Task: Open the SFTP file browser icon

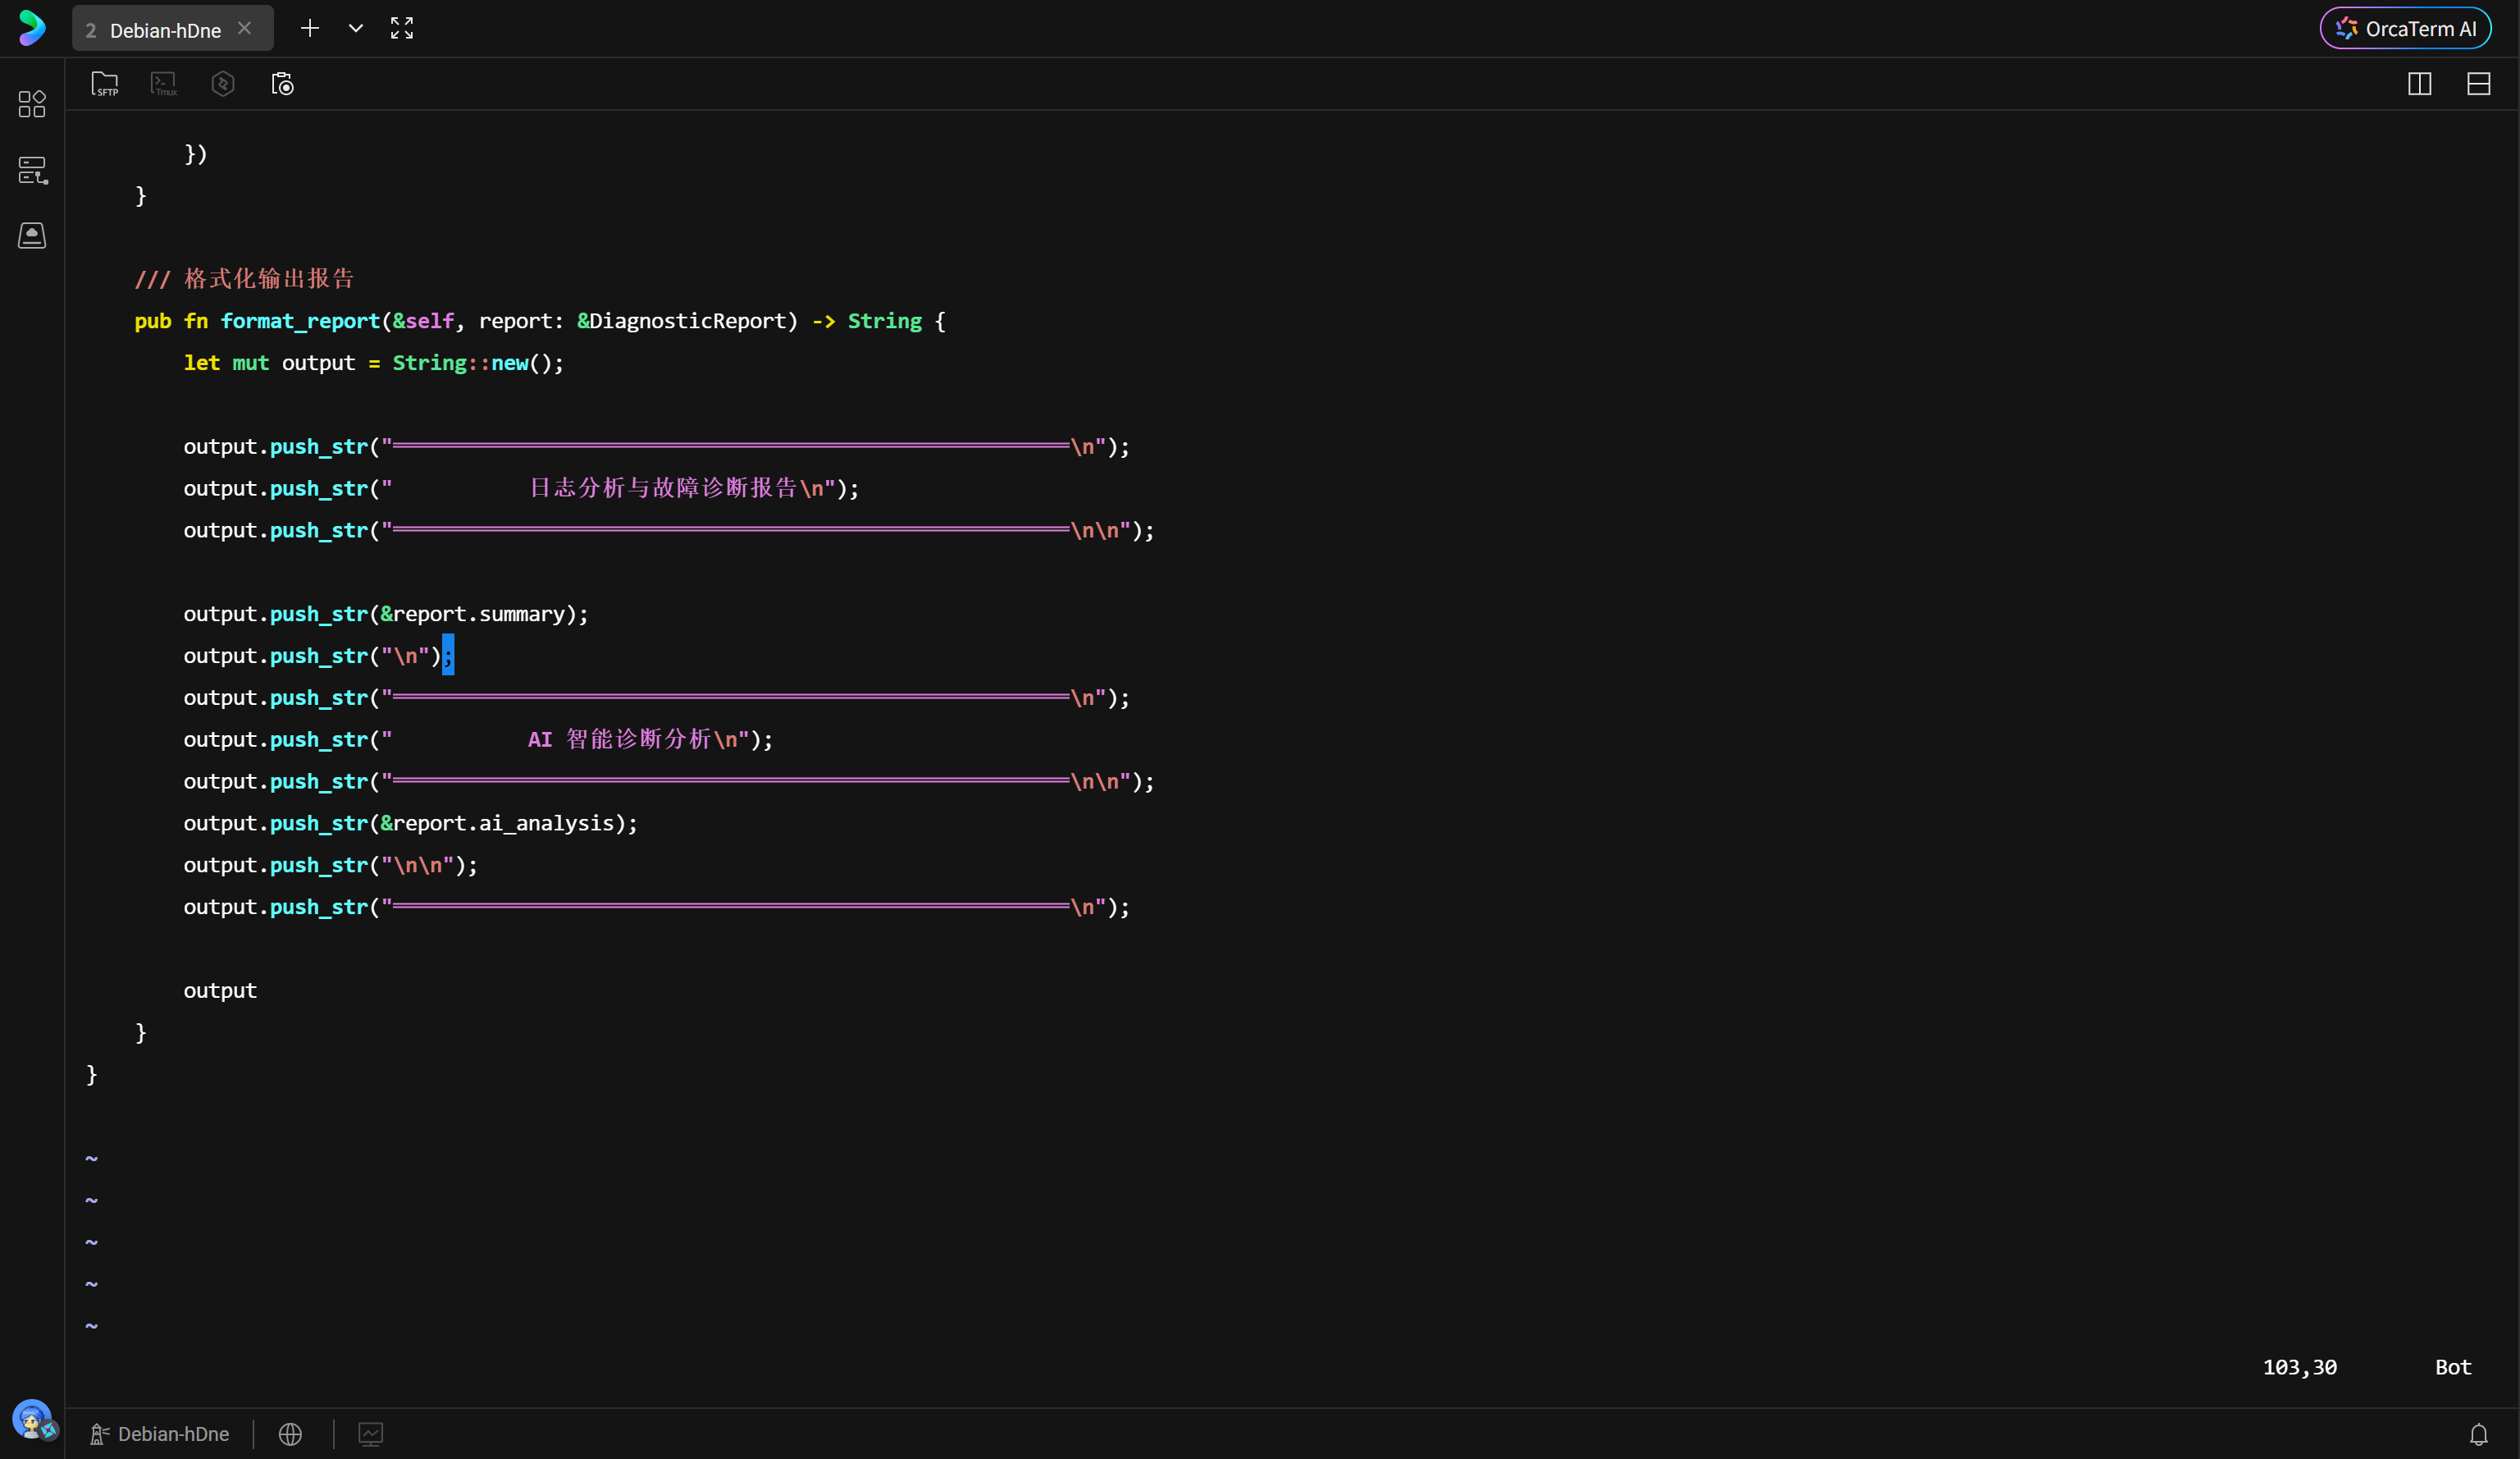Action: (104, 84)
